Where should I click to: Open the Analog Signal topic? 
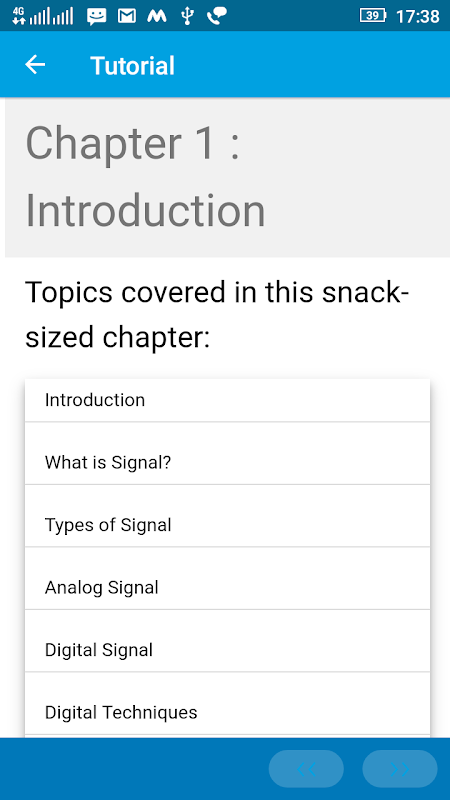coord(228,578)
